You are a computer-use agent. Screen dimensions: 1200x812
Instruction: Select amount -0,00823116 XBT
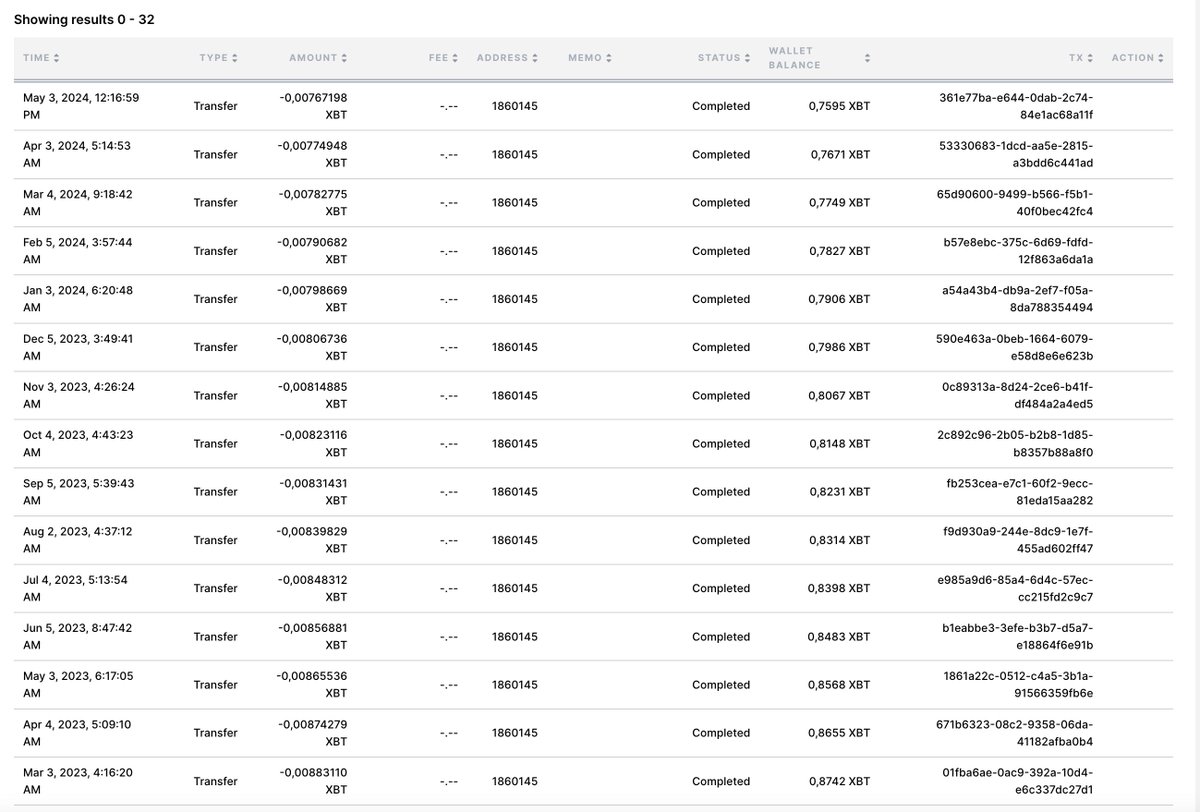313,443
